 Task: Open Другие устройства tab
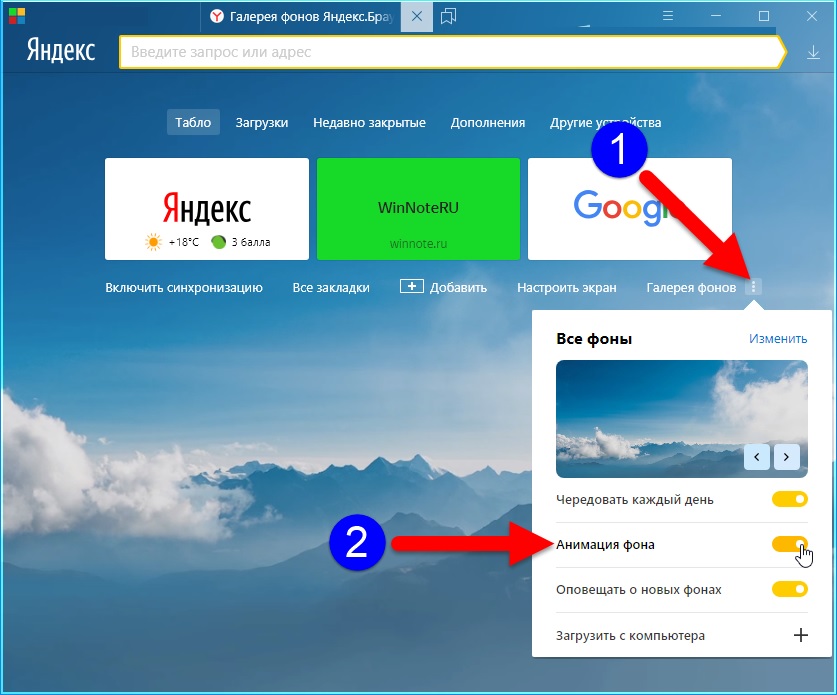point(605,123)
